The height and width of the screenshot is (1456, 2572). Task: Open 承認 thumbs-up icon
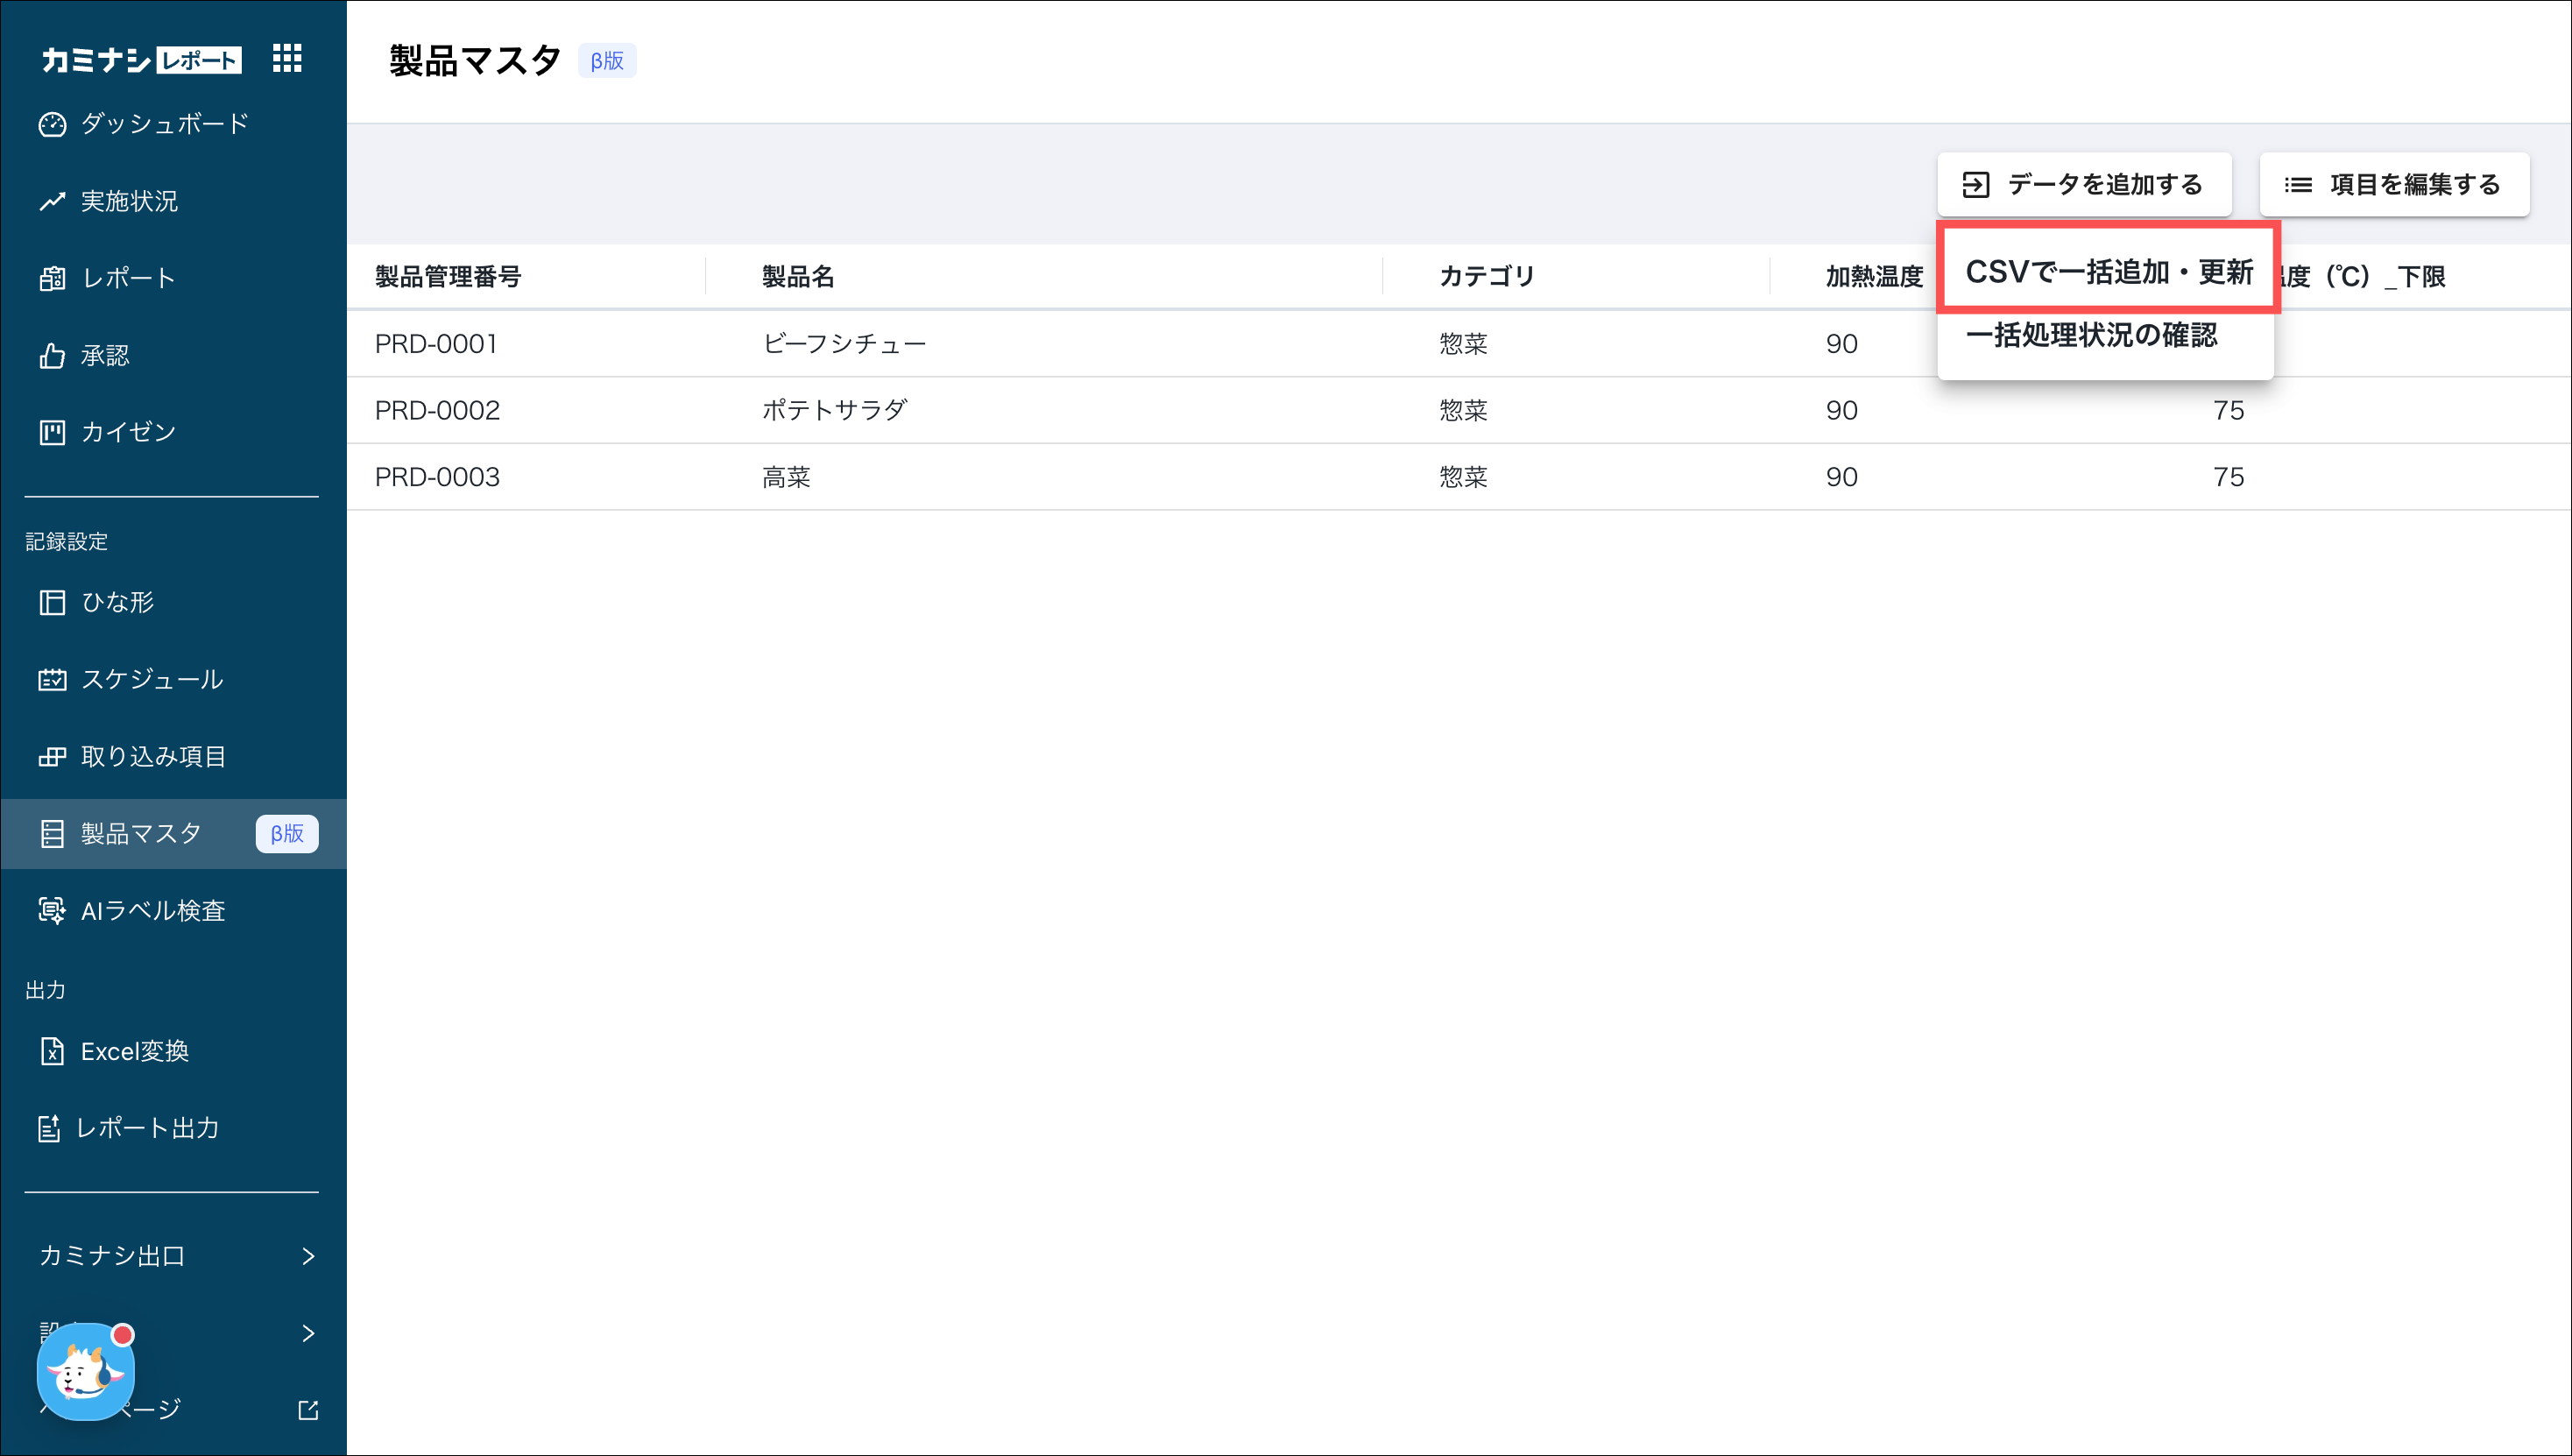[x=52, y=356]
